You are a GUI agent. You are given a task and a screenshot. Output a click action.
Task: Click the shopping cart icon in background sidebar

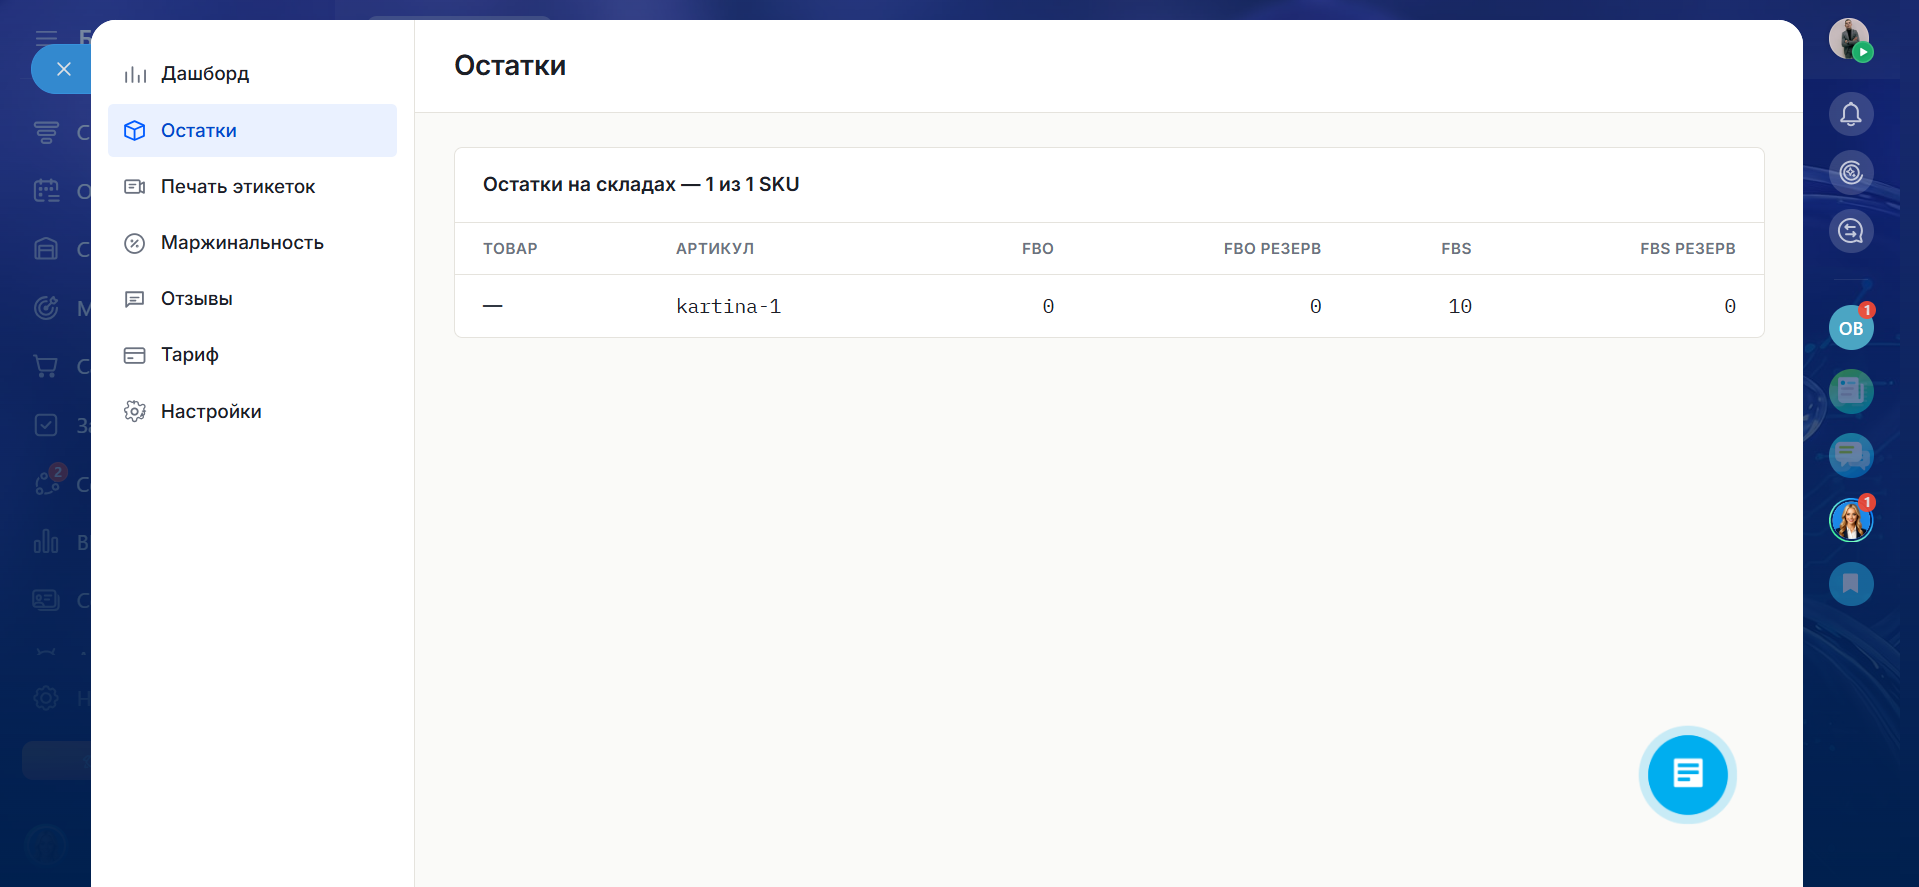46,366
